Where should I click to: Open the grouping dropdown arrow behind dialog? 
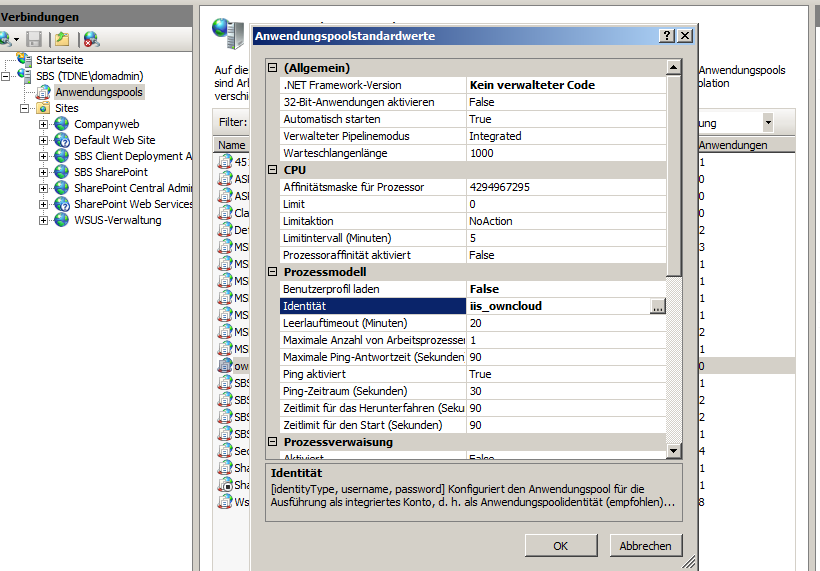click(767, 123)
